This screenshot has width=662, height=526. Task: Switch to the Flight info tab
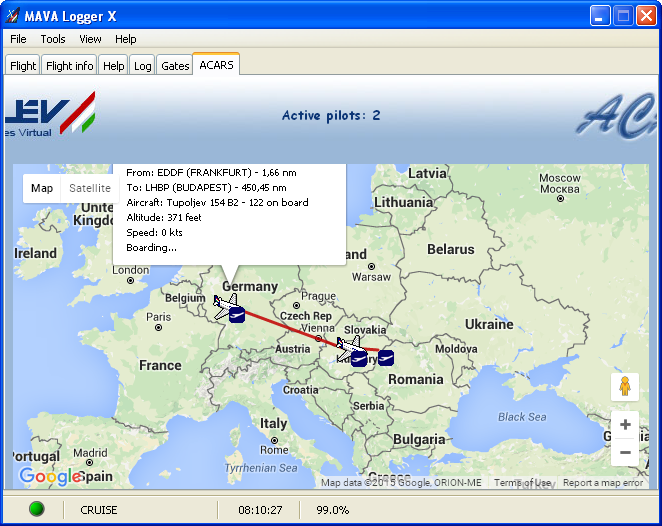pyautogui.click(x=69, y=66)
